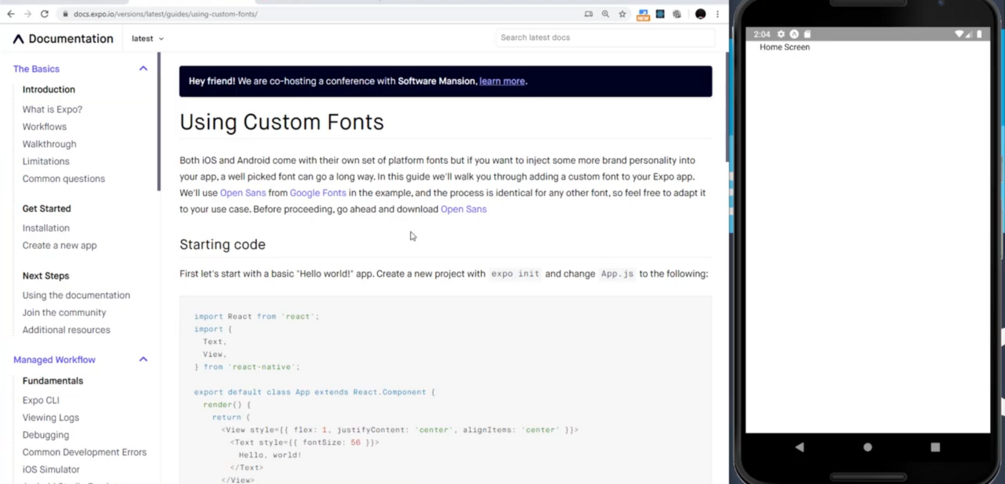
Task: Click the Documentation title in the header
Action: [71, 39]
